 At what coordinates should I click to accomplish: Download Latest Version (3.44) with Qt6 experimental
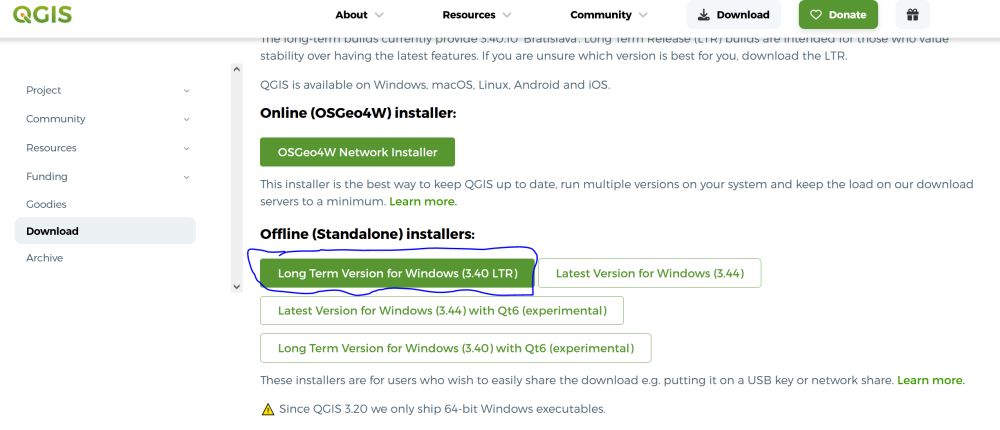tap(442, 311)
